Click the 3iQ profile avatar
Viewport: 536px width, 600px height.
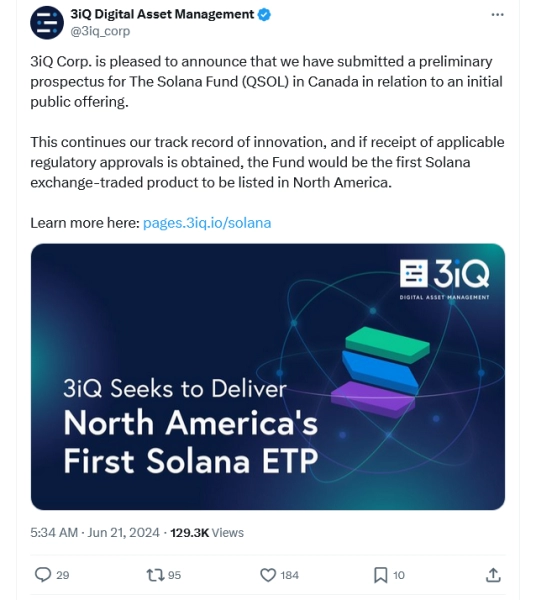pos(47,23)
